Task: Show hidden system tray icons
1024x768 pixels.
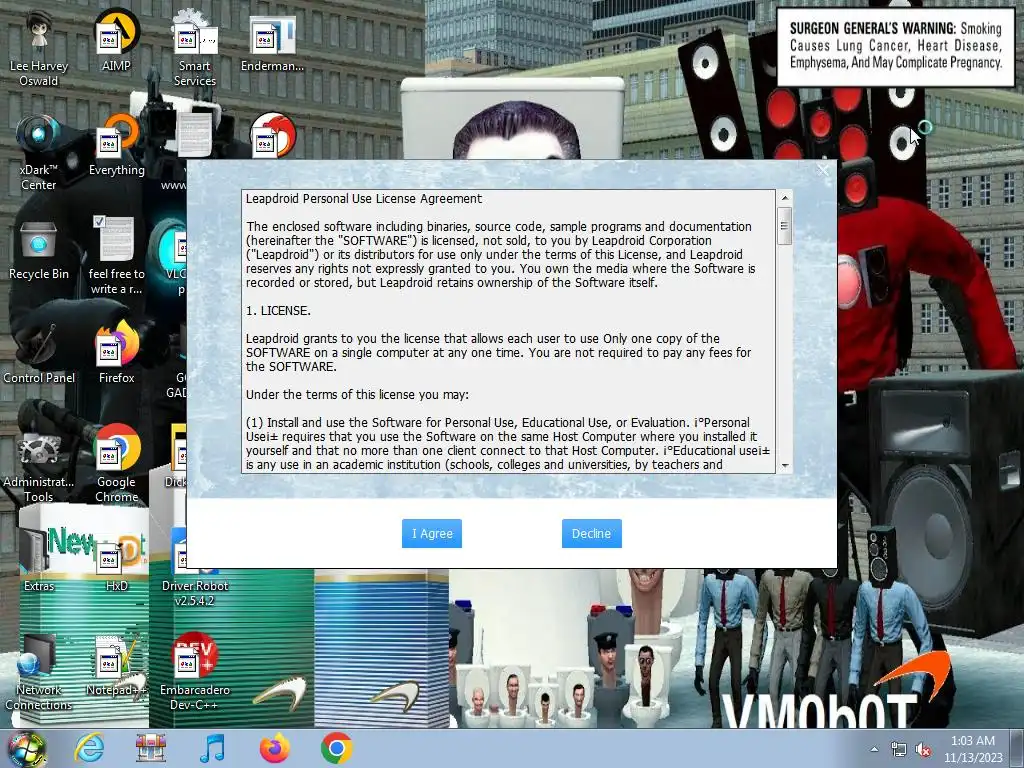Action: click(874, 750)
